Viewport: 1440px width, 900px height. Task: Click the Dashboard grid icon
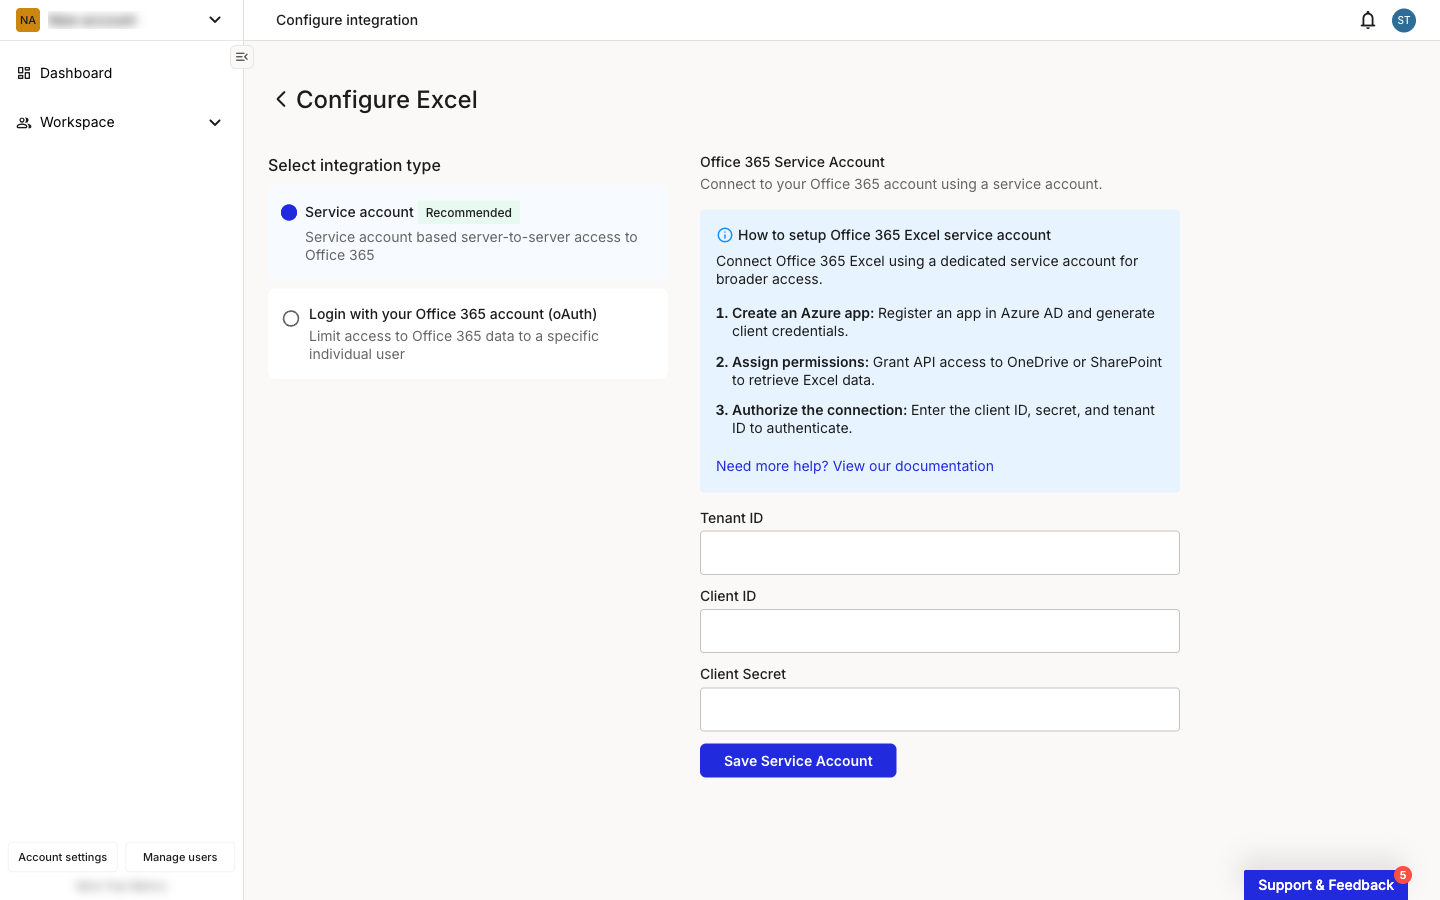point(24,73)
